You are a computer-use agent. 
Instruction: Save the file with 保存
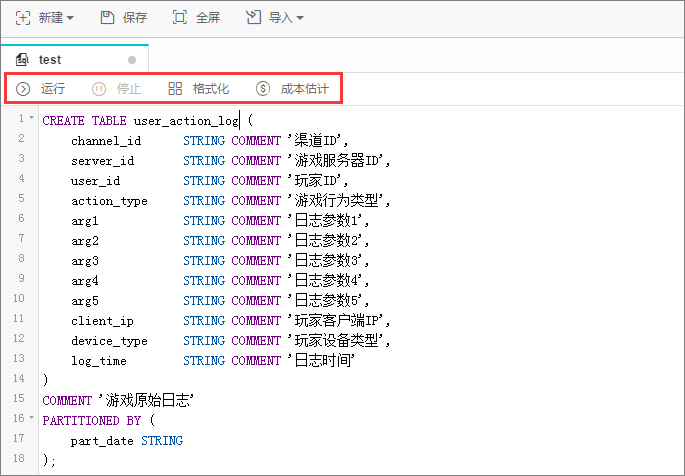pos(135,18)
